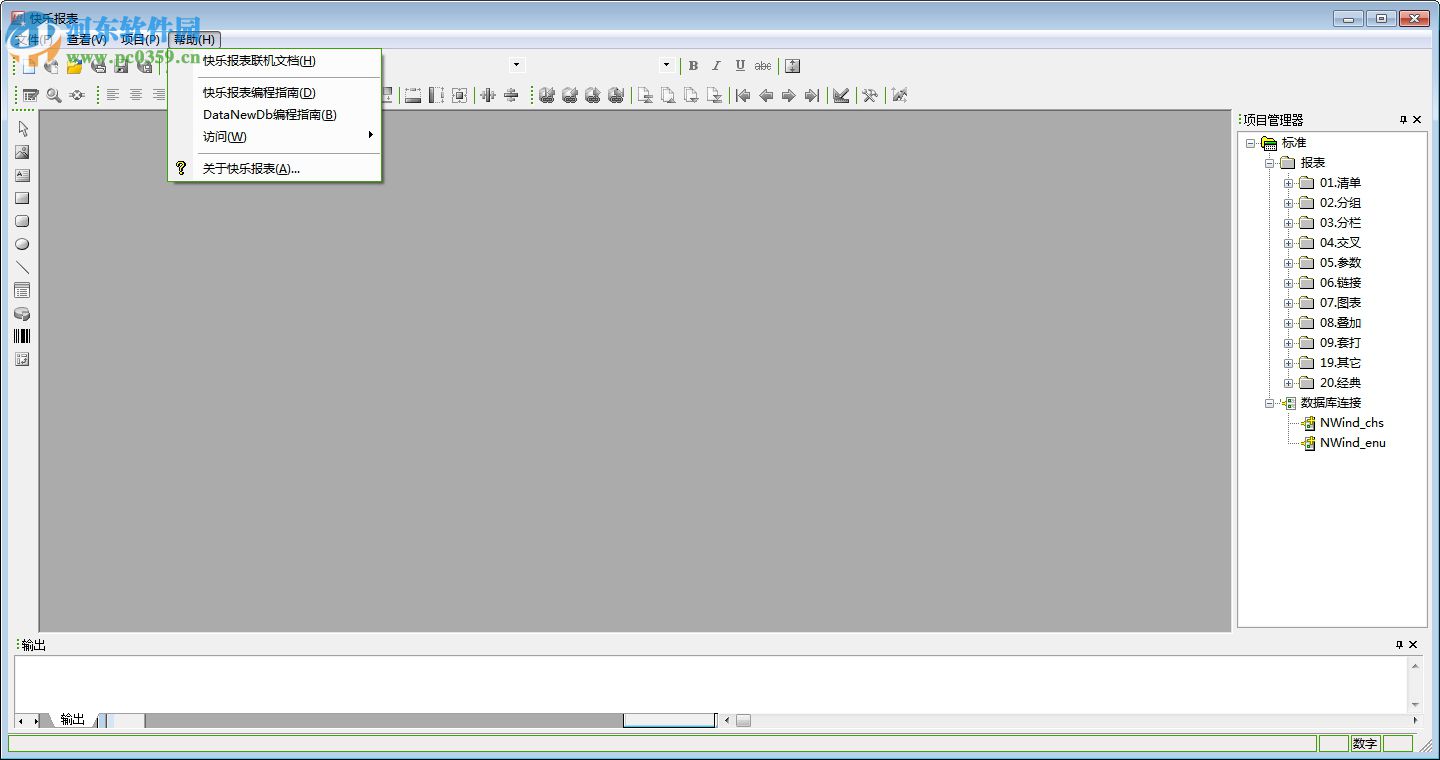Click the make same width icon
Viewport: 1440px width, 760px height.
pos(413,95)
